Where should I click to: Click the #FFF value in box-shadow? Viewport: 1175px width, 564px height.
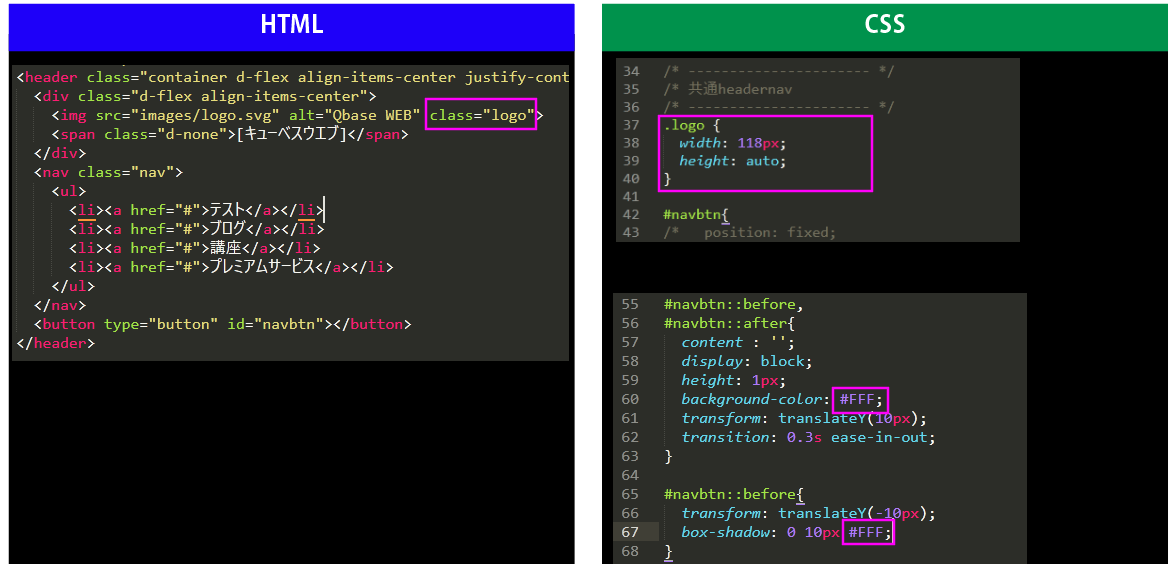tap(867, 532)
